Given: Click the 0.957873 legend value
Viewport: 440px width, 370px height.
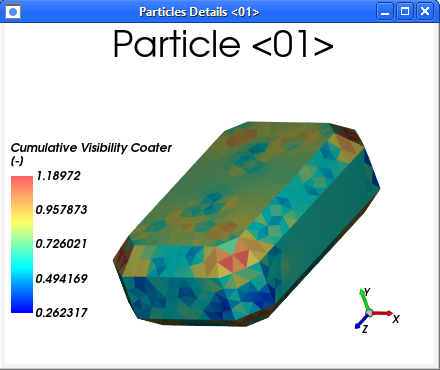Looking at the screenshot, I should tap(61, 210).
